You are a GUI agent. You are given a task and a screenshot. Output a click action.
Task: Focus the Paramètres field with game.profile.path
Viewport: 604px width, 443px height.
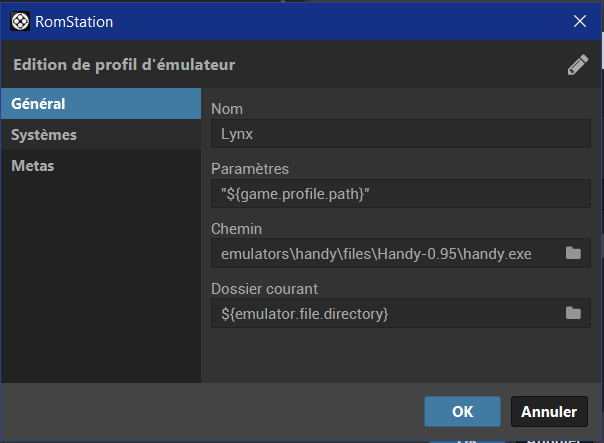(401, 193)
